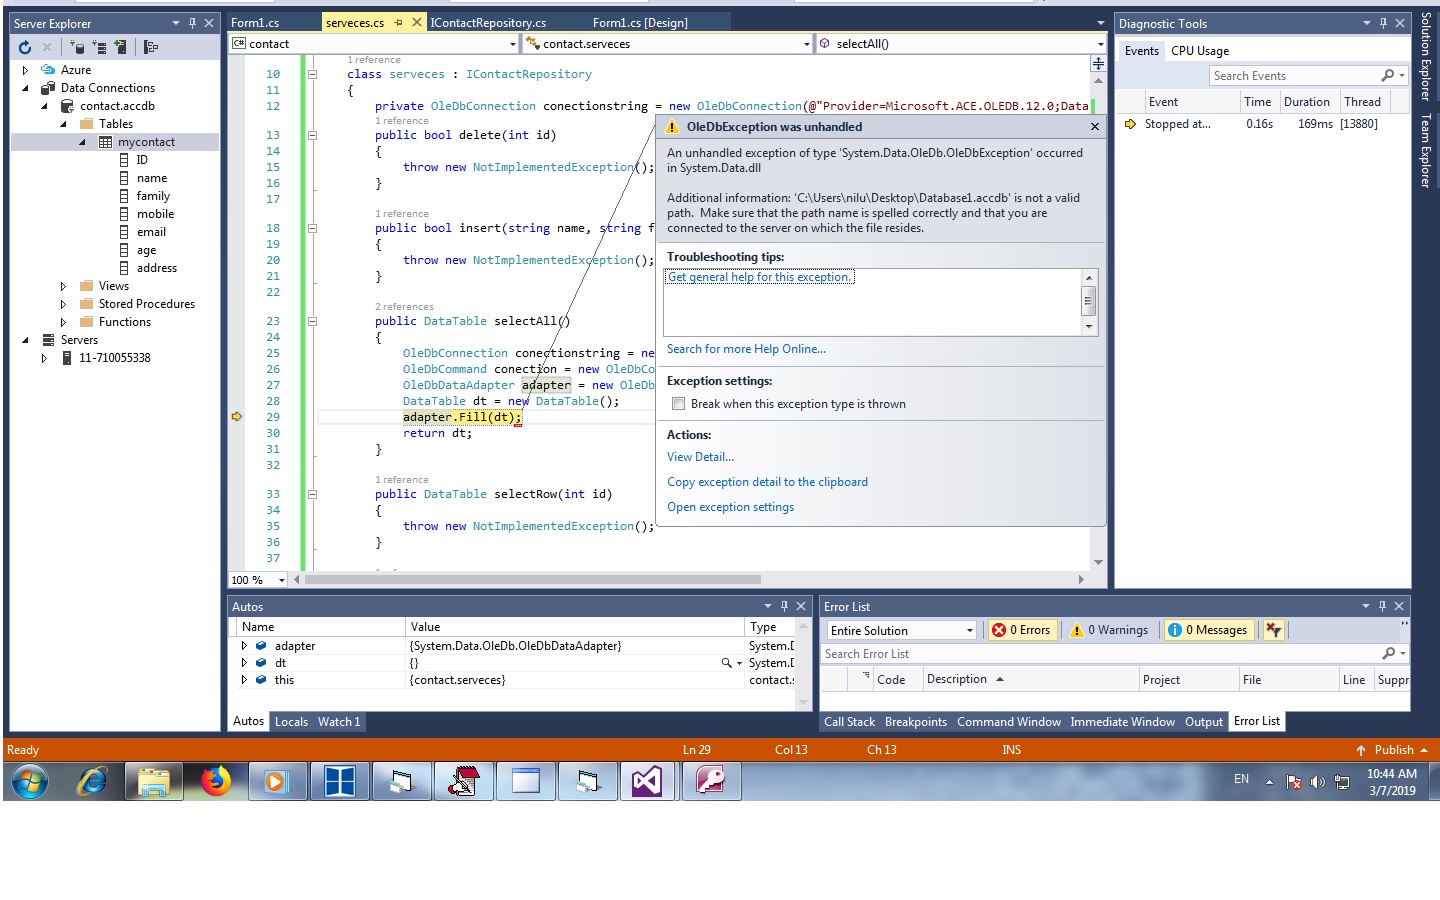Open the Entire Solution scope dropdown
The width and height of the screenshot is (1440, 900).
click(x=900, y=630)
